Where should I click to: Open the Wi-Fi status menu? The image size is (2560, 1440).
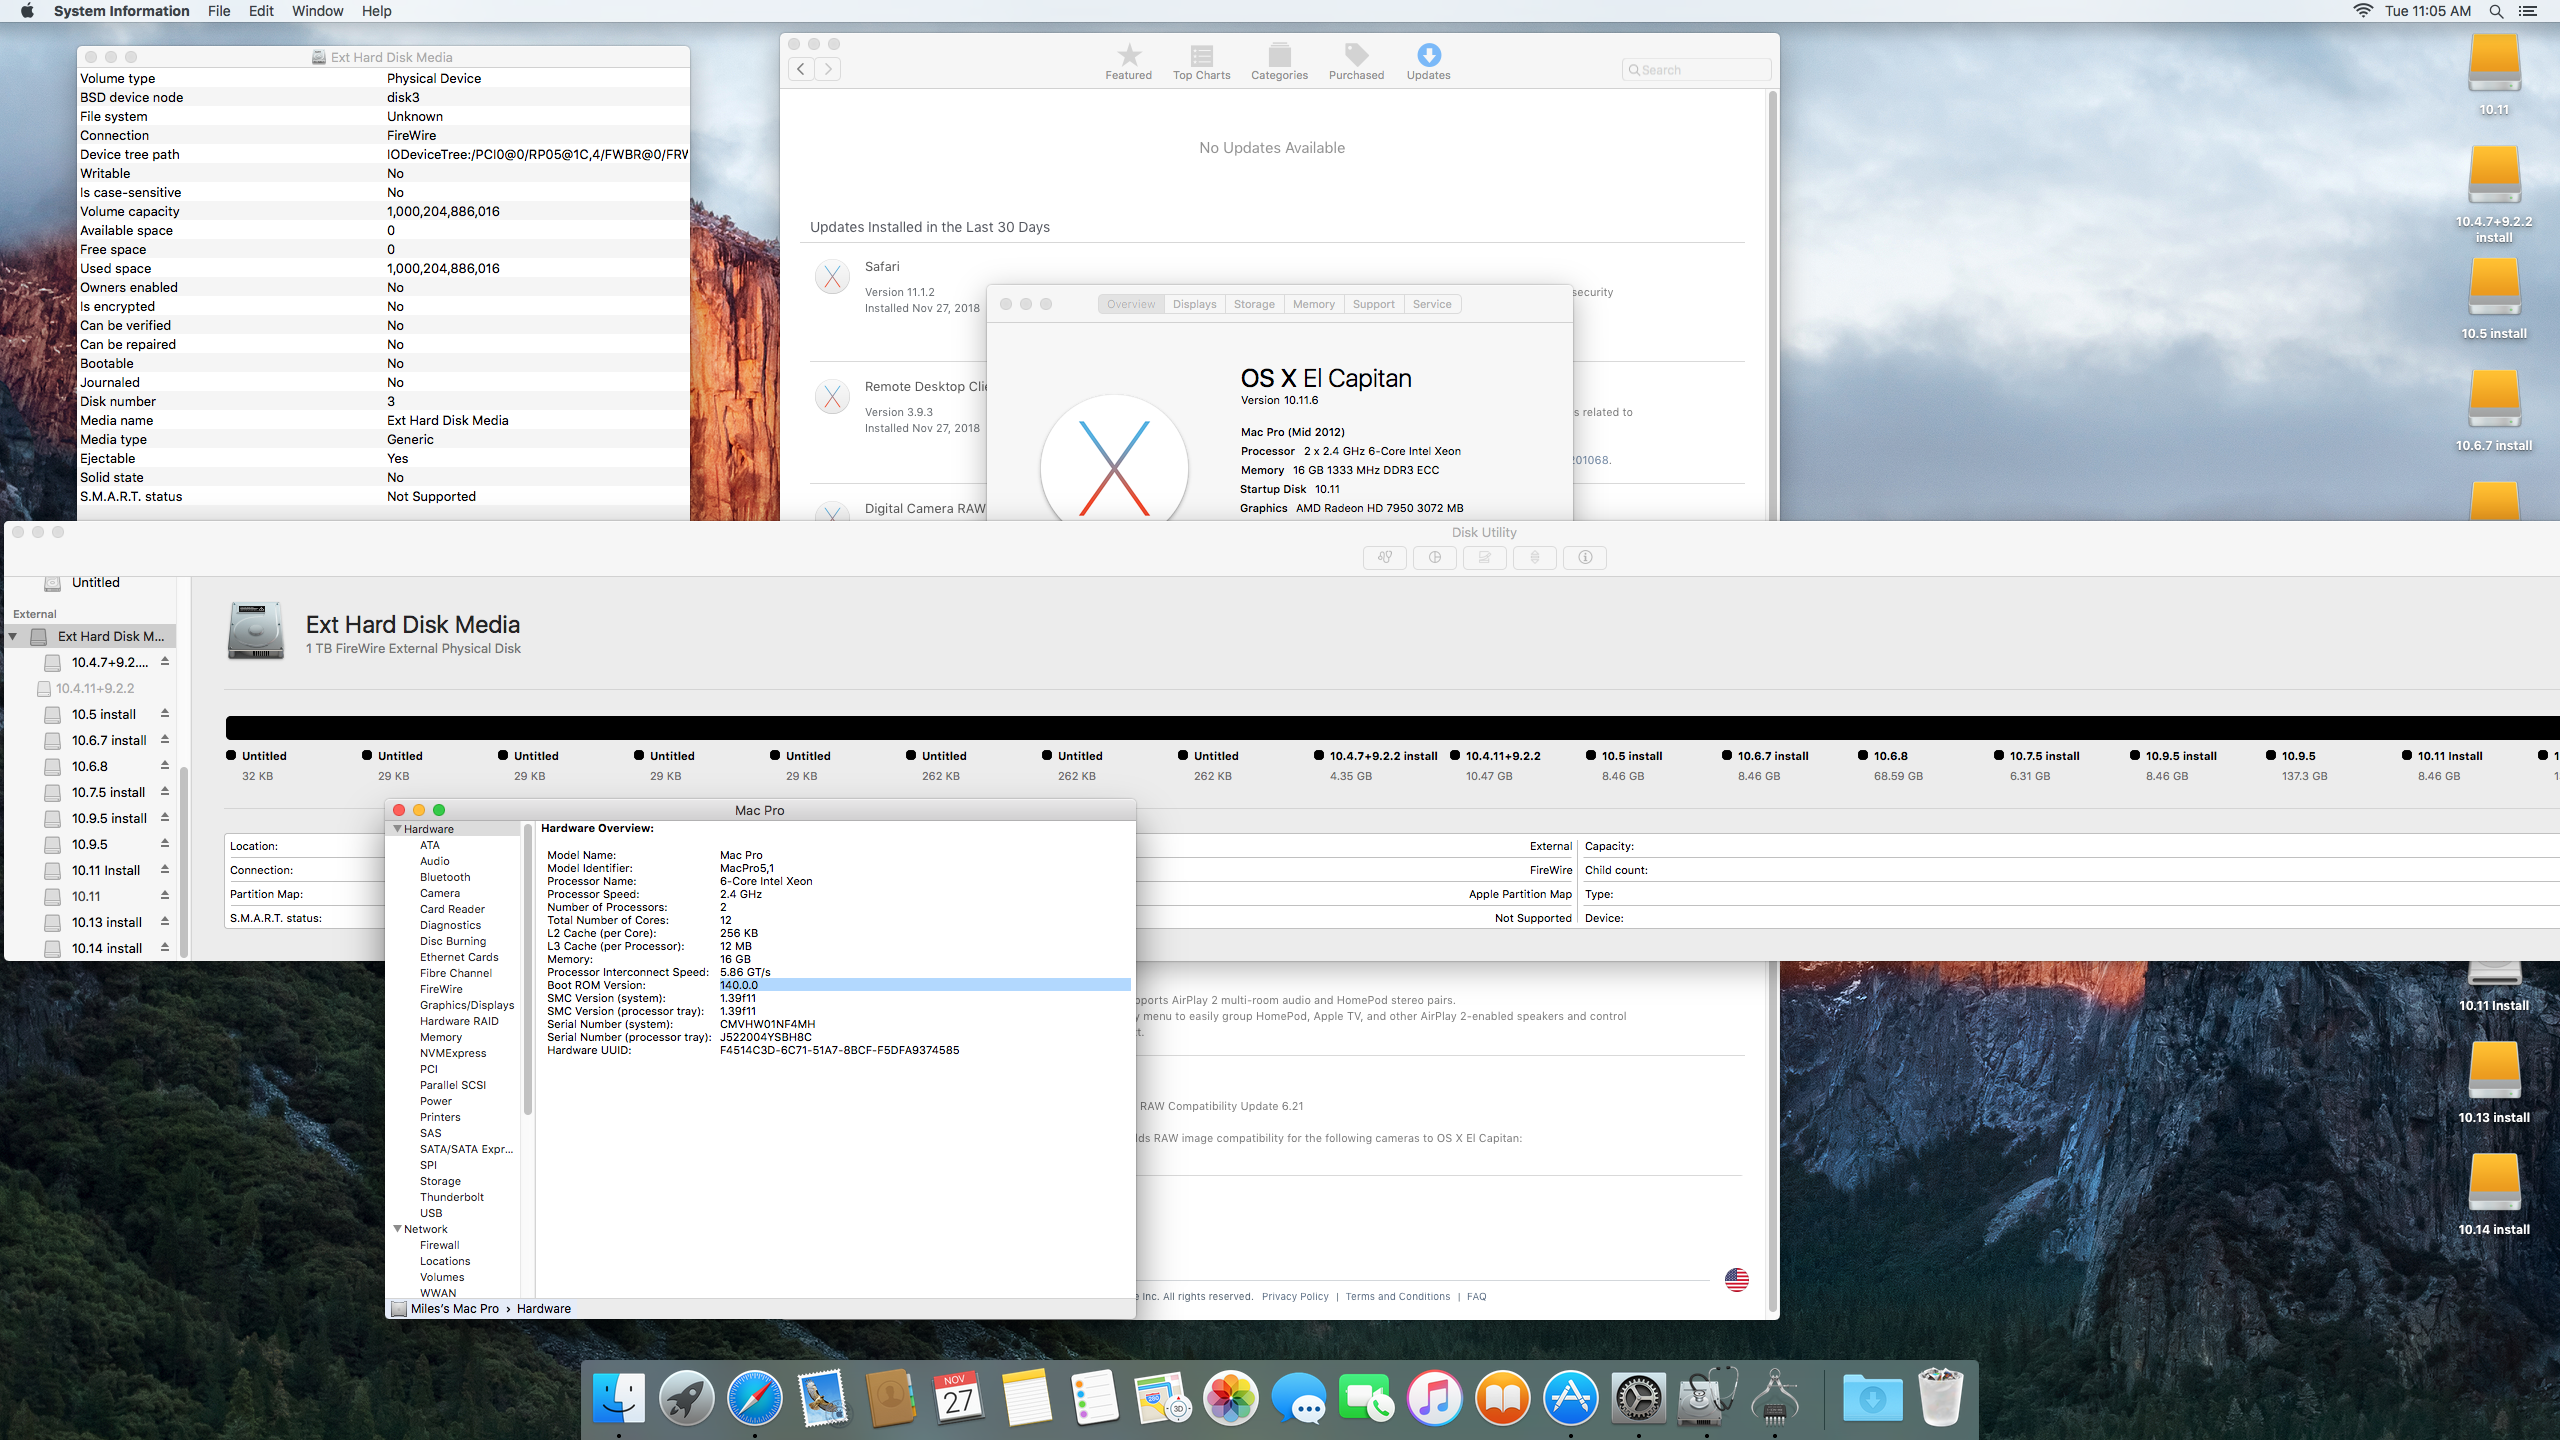pyautogui.click(x=2362, y=11)
